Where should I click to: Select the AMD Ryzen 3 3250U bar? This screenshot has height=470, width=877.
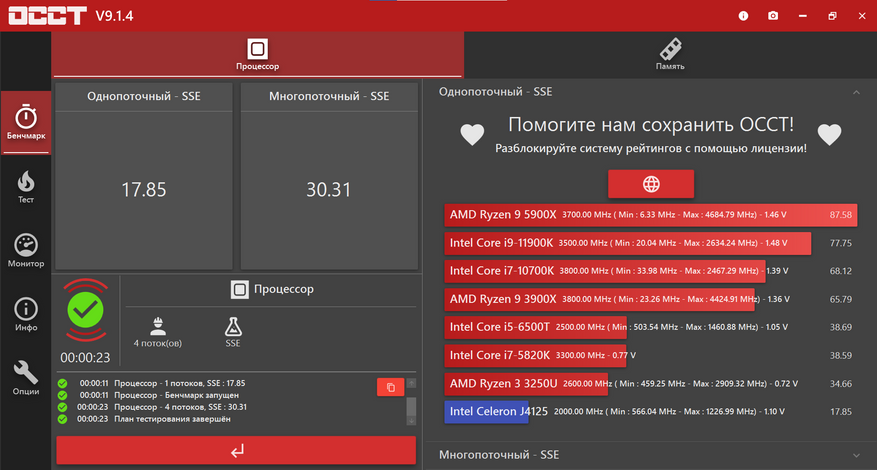pyautogui.click(x=526, y=383)
